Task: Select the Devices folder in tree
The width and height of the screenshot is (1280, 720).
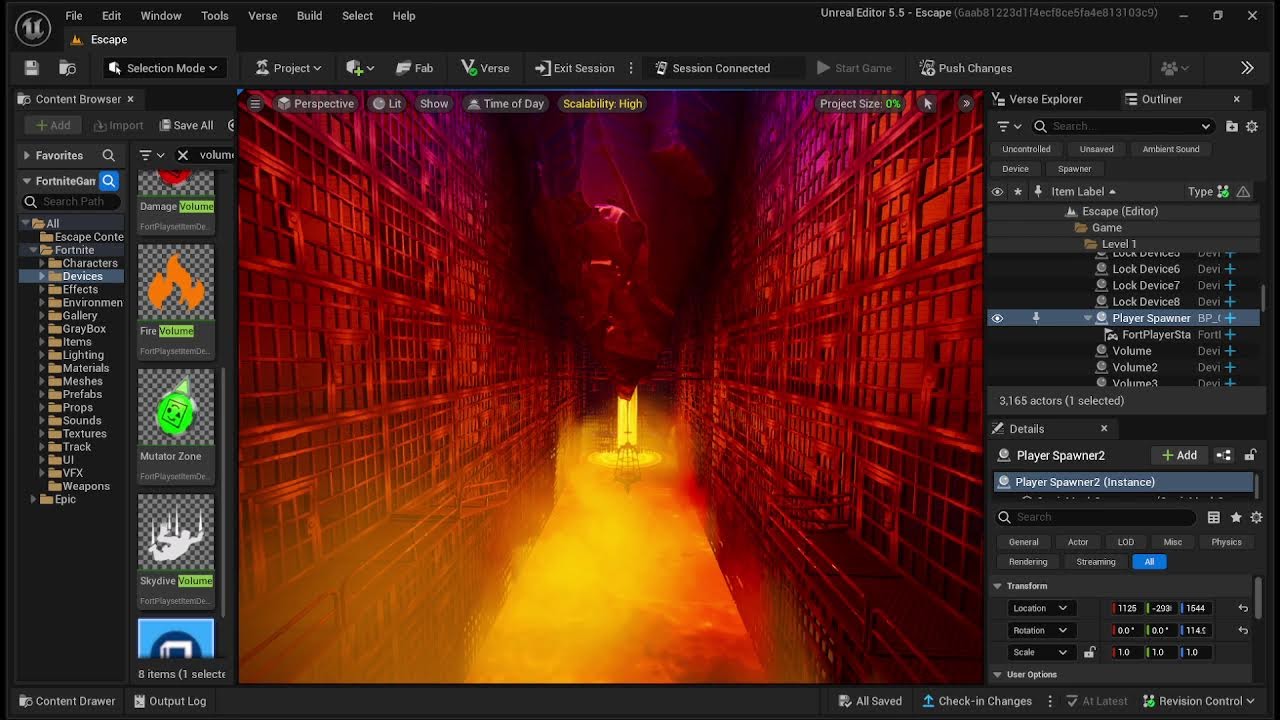Action: 82,276
